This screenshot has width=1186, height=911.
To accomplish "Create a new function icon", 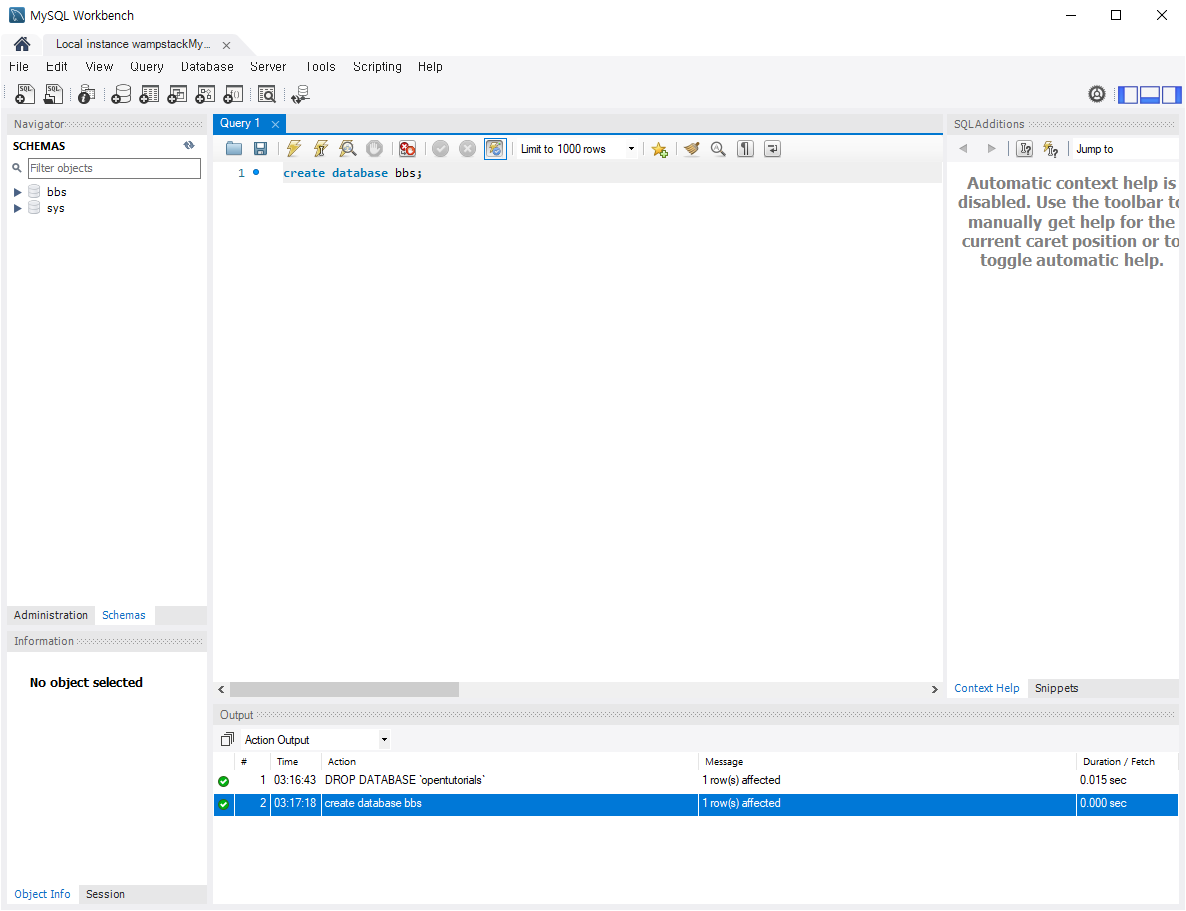I will click(234, 94).
